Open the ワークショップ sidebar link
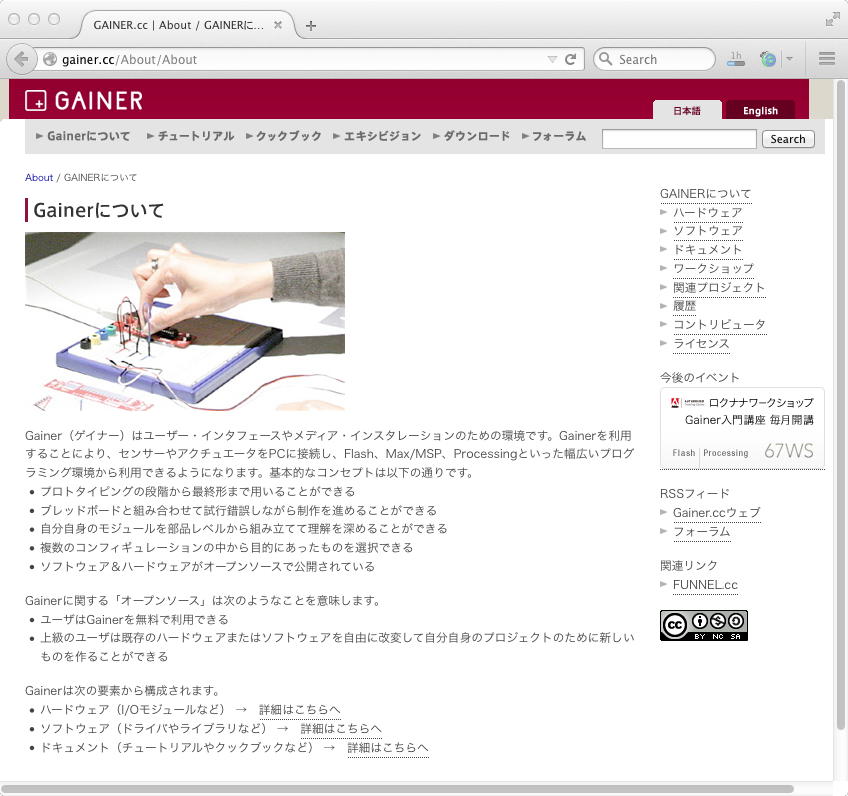The height and width of the screenshot is (796, 848). point(713,268)
